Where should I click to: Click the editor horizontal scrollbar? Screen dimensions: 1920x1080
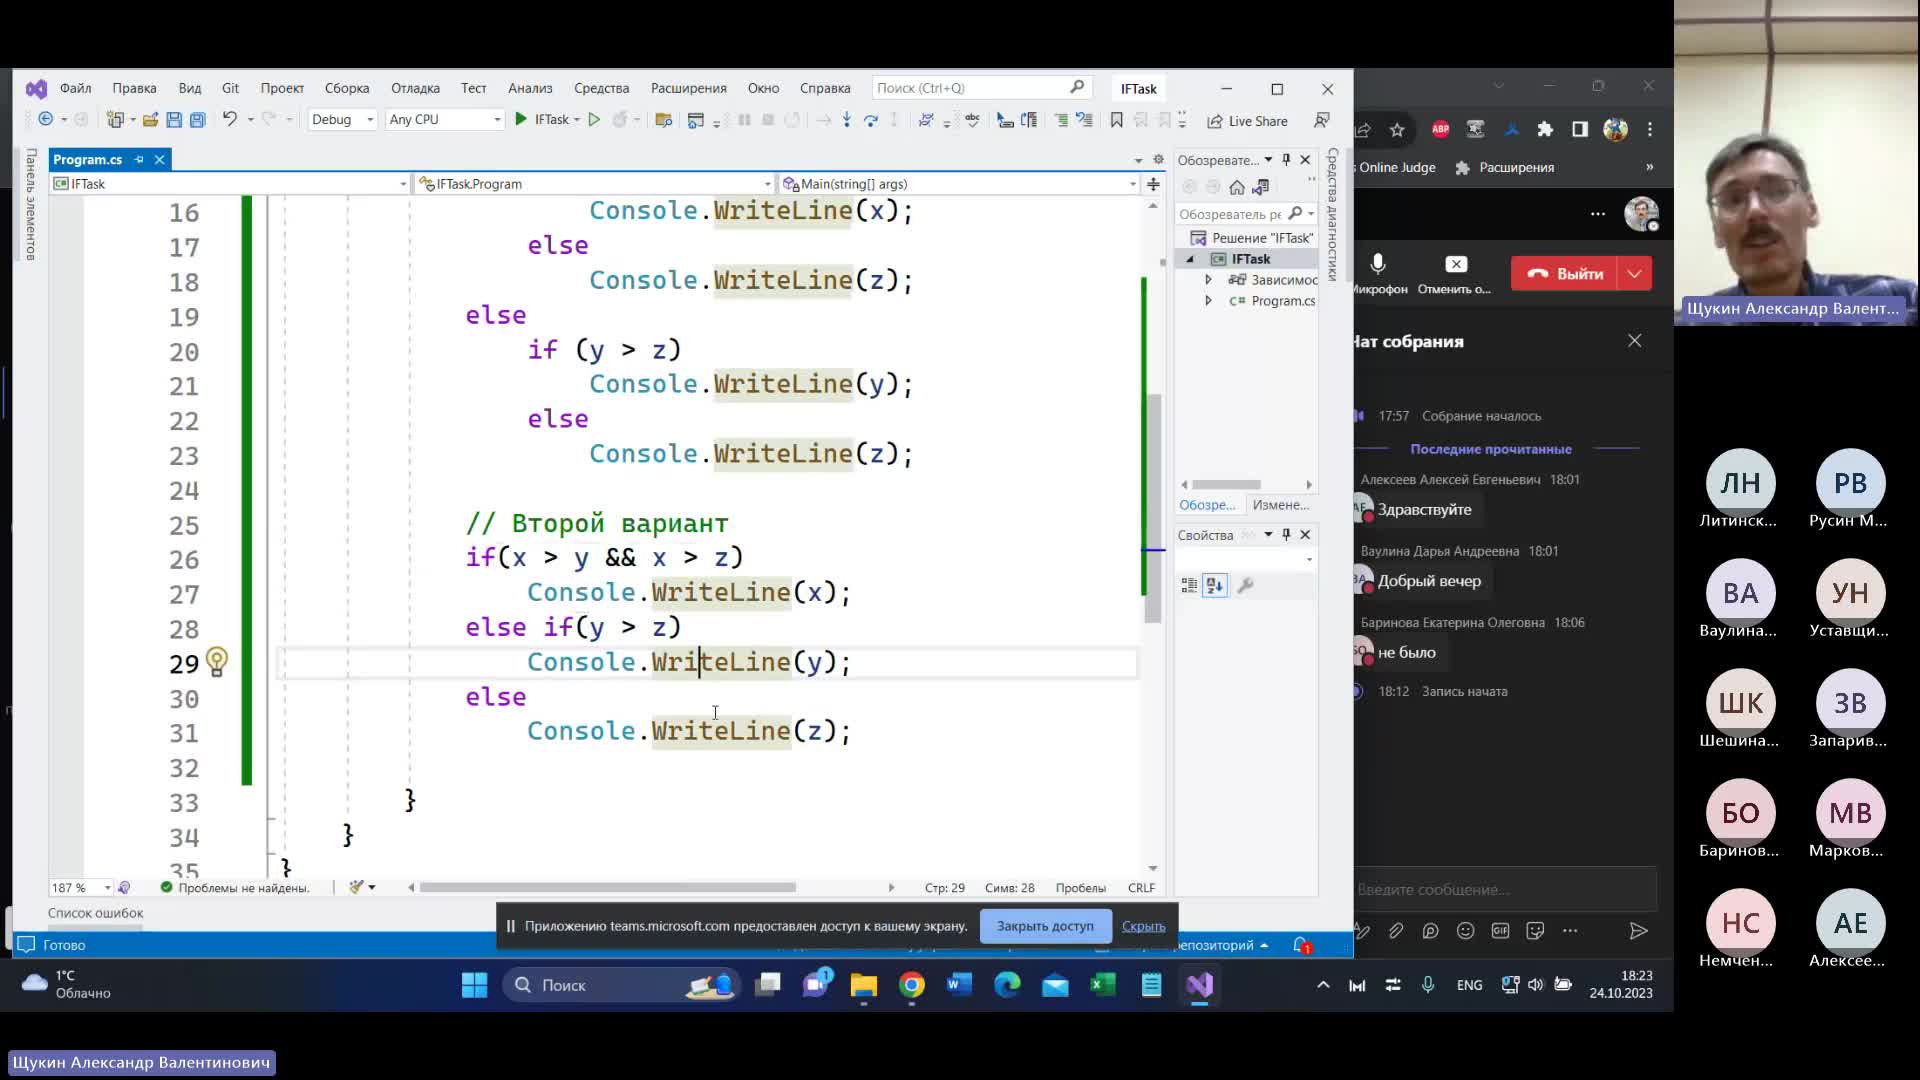(607, 888)
